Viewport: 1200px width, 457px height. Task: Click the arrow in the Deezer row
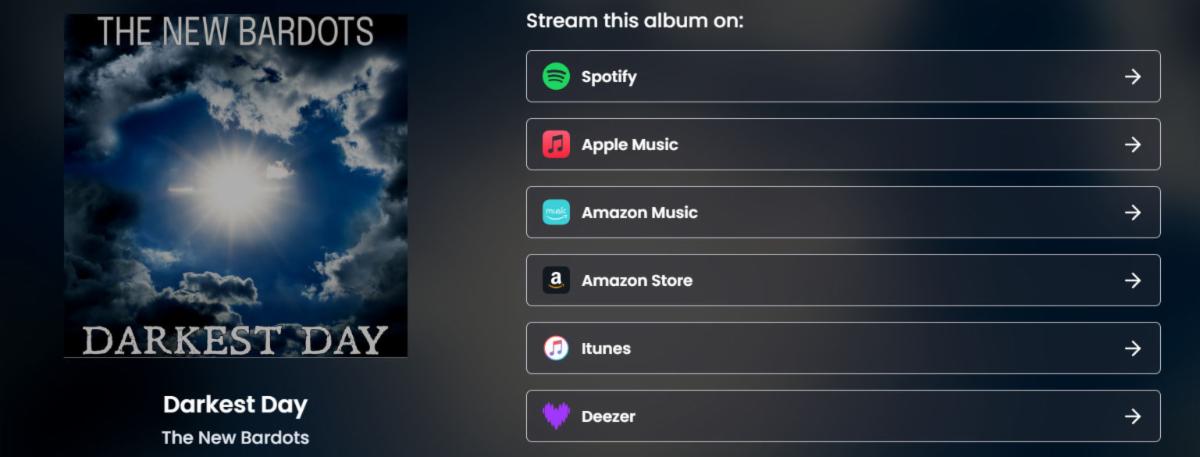click(x=1133, y=416)
